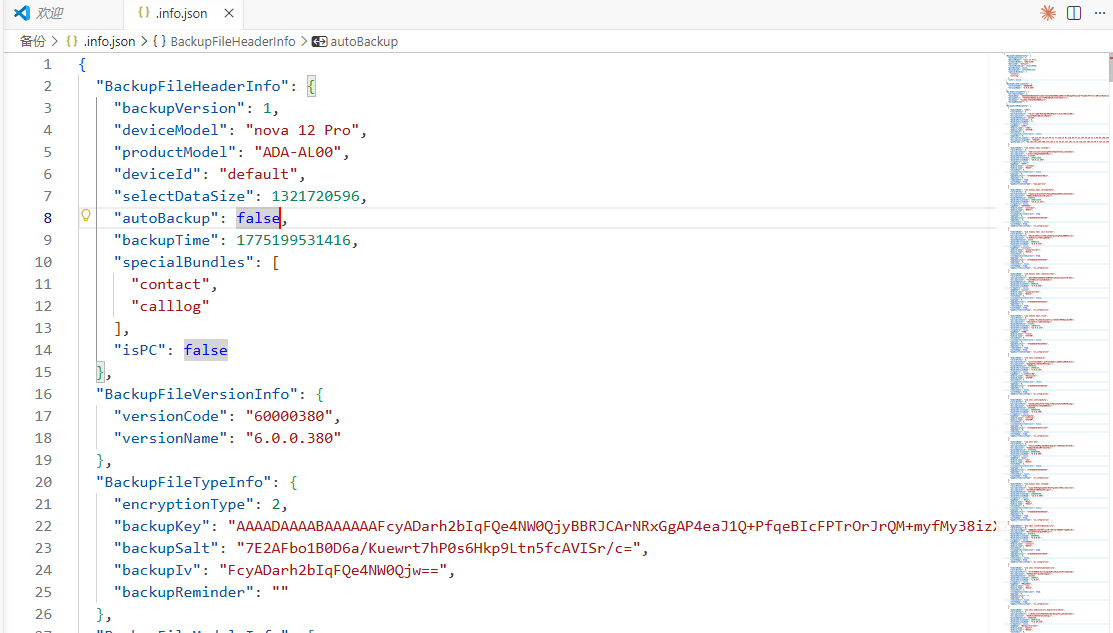Click line number 26 in the gutter
The image size is (1113, 633).
(43, 614)
